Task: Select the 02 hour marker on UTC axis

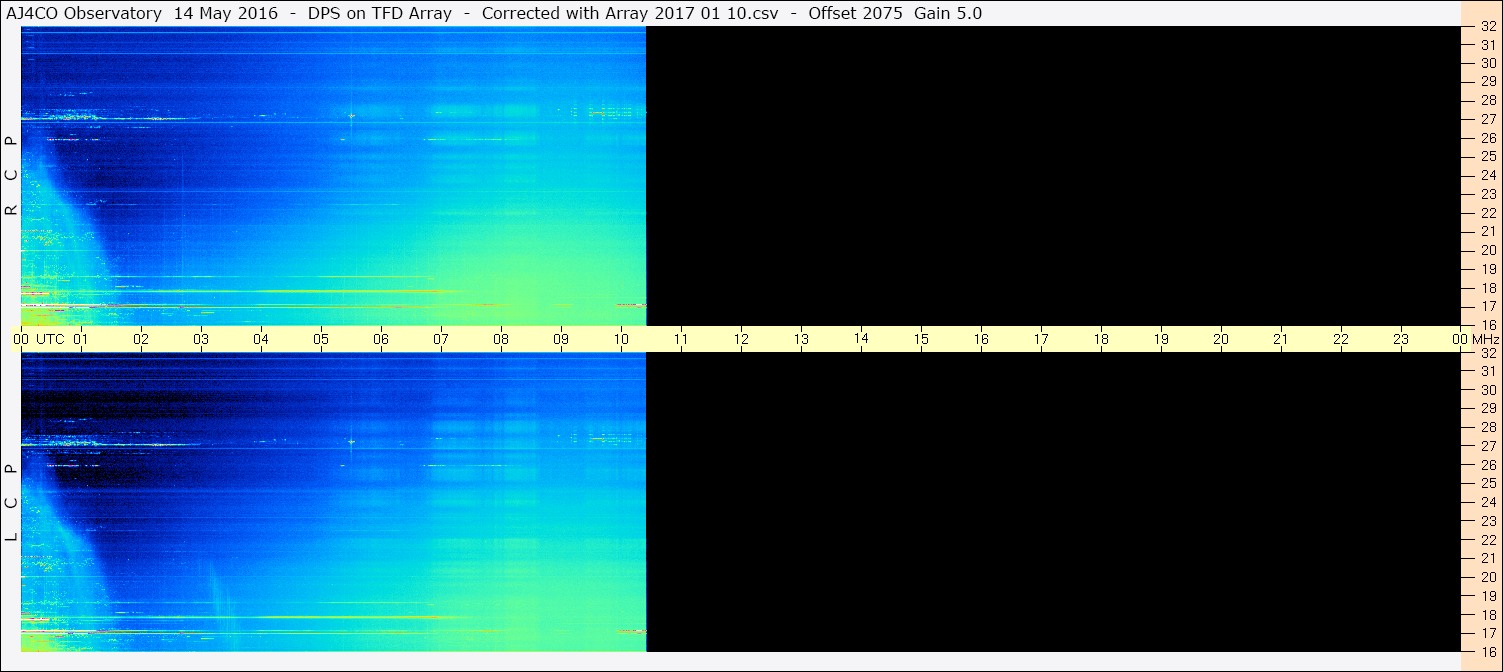Action: pos(141,339)
